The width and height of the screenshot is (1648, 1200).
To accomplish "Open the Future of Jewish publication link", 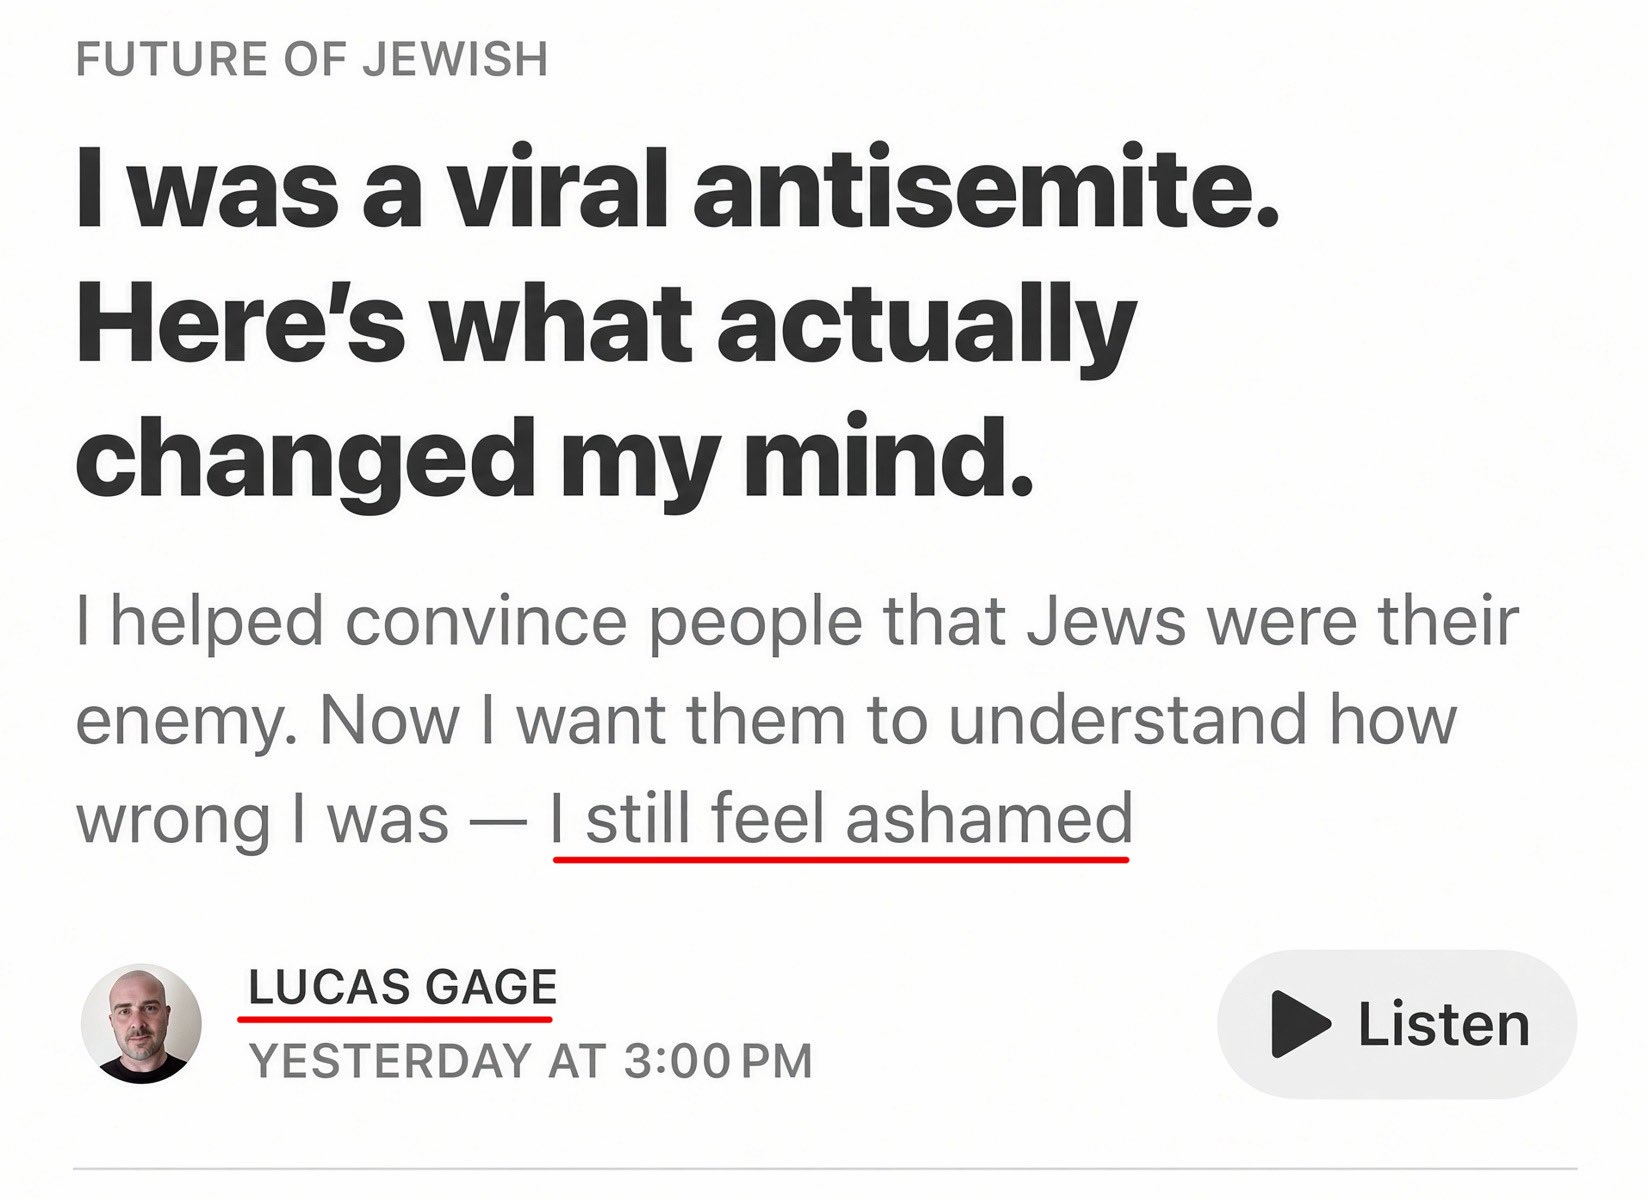I will [x=312, y=59].
